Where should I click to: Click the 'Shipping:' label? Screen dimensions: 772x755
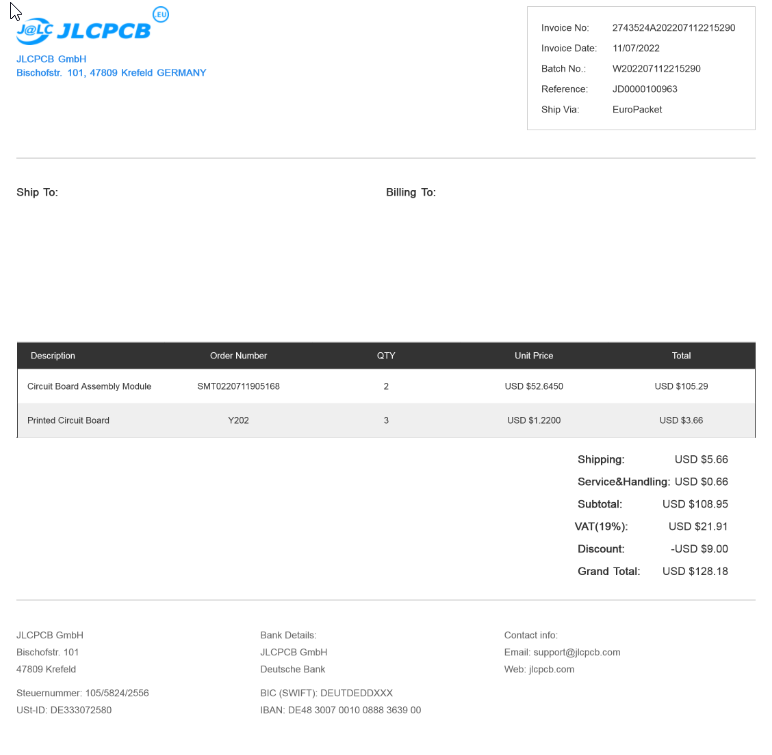(601, 460)
